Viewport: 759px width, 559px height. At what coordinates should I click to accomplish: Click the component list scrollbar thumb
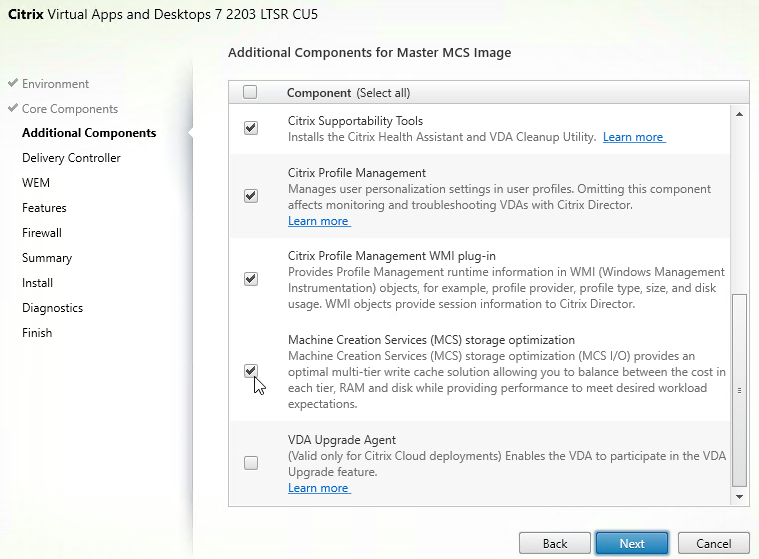pyautogui.click(x=739, y=390)
